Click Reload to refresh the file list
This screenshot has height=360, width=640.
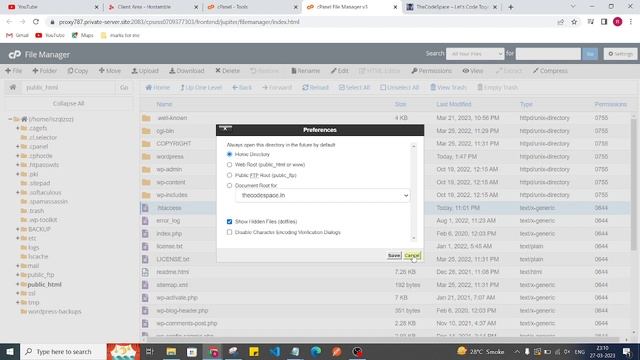tap(316, 87)
